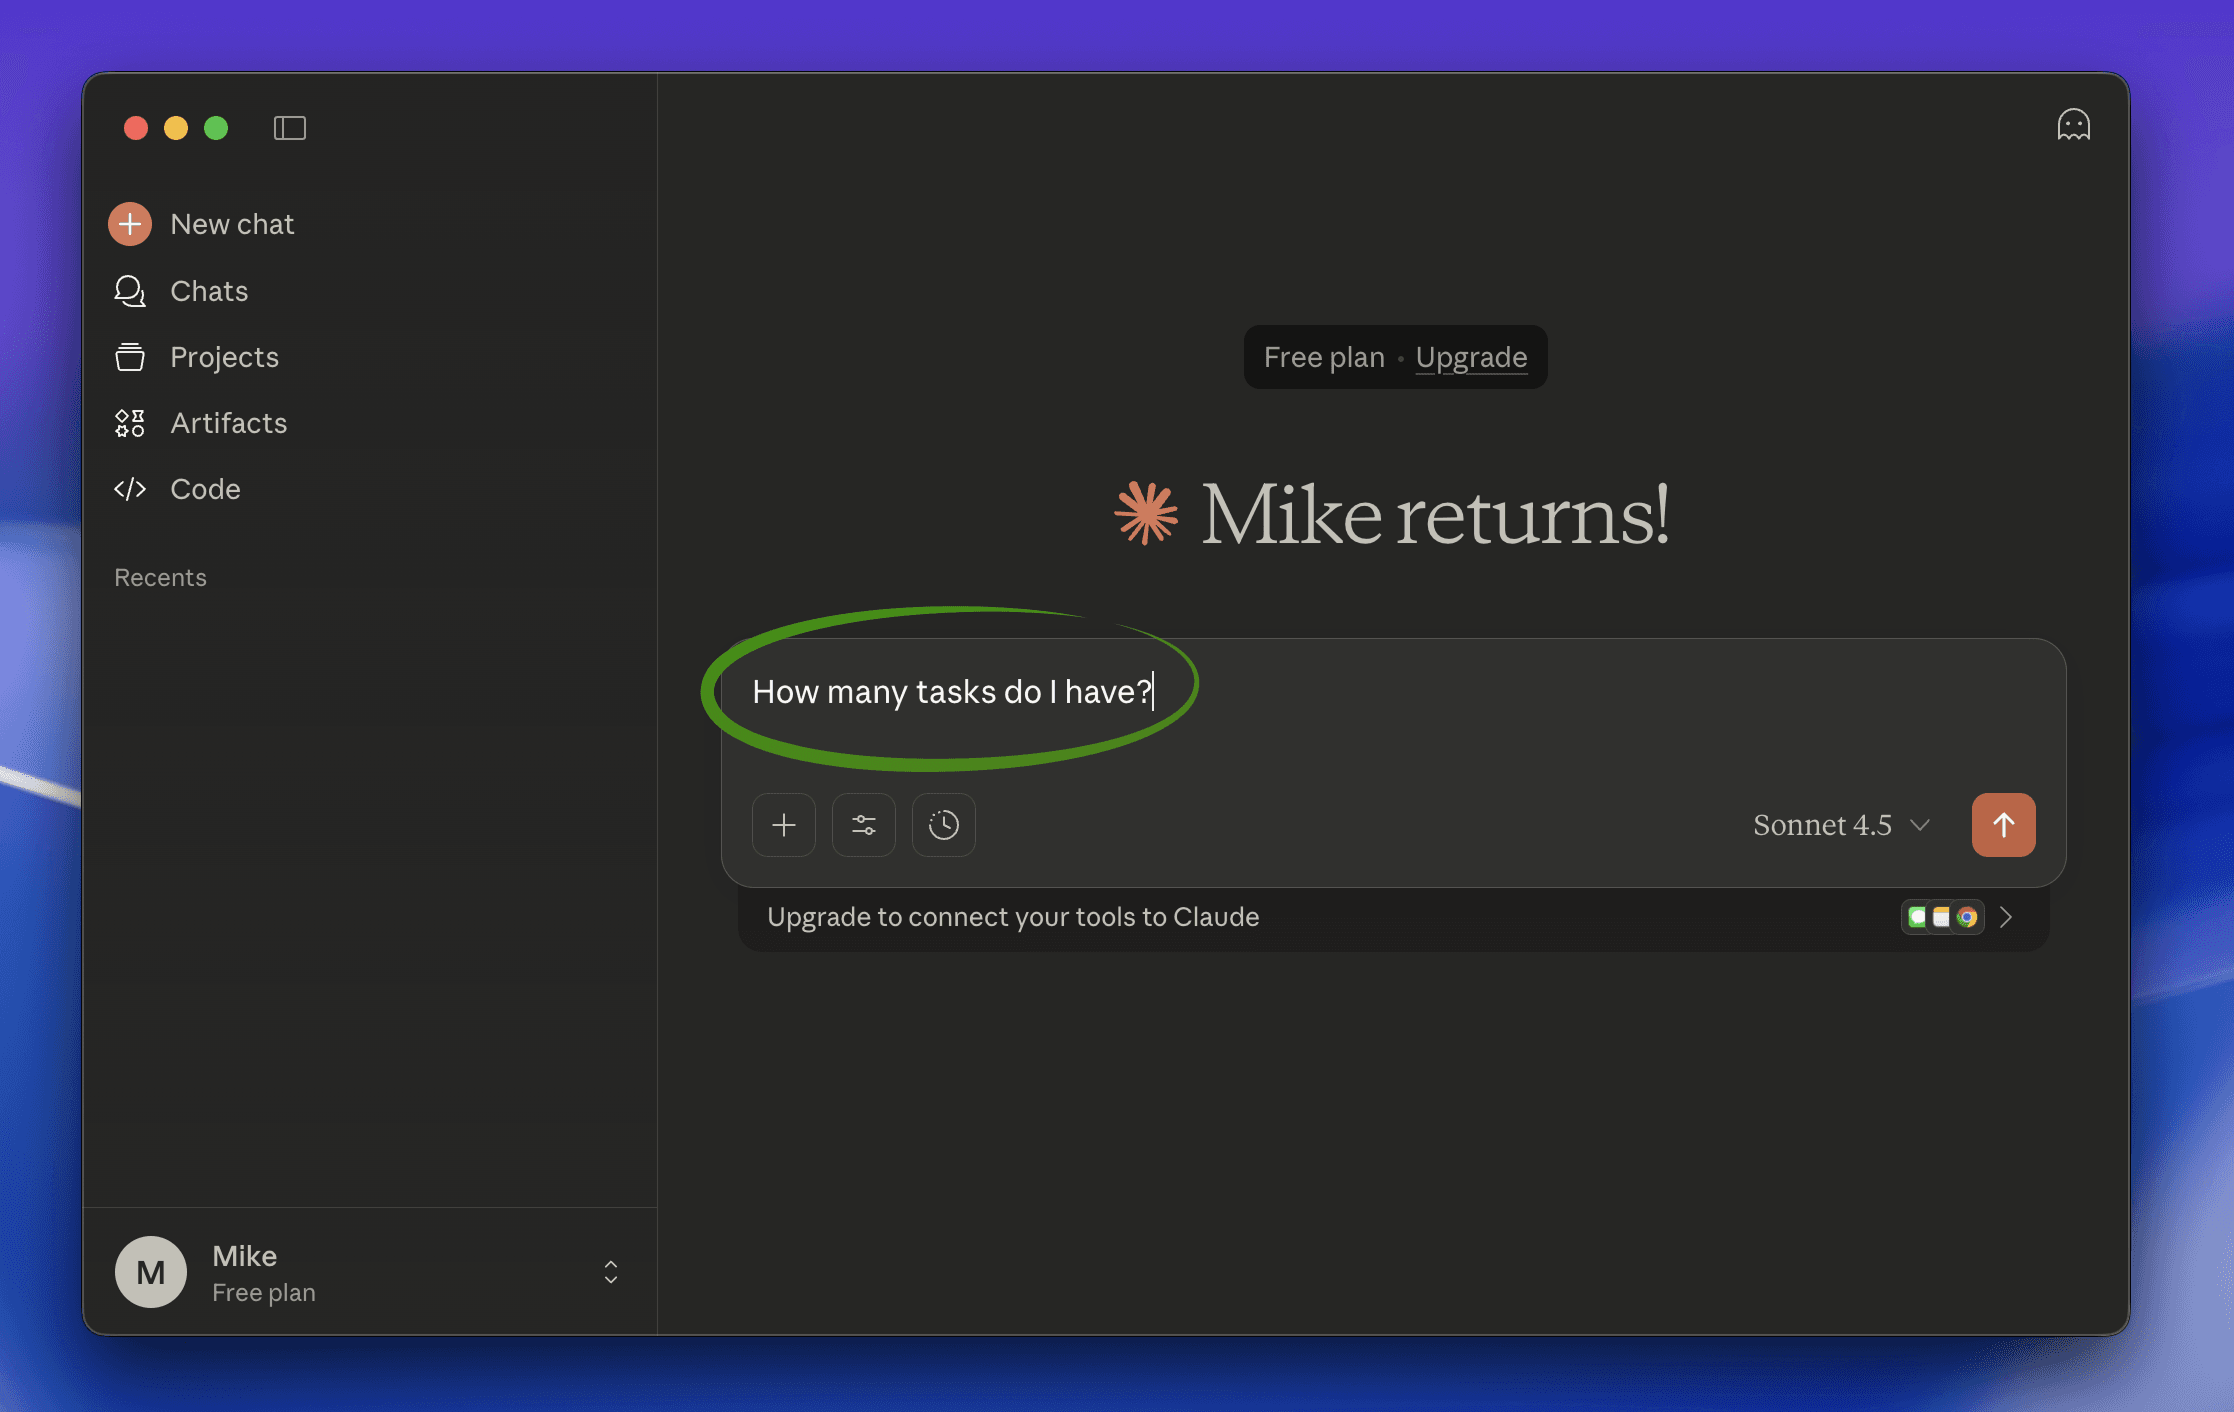
Task: Click the connector app icons group
Action: click(1942, 917)
